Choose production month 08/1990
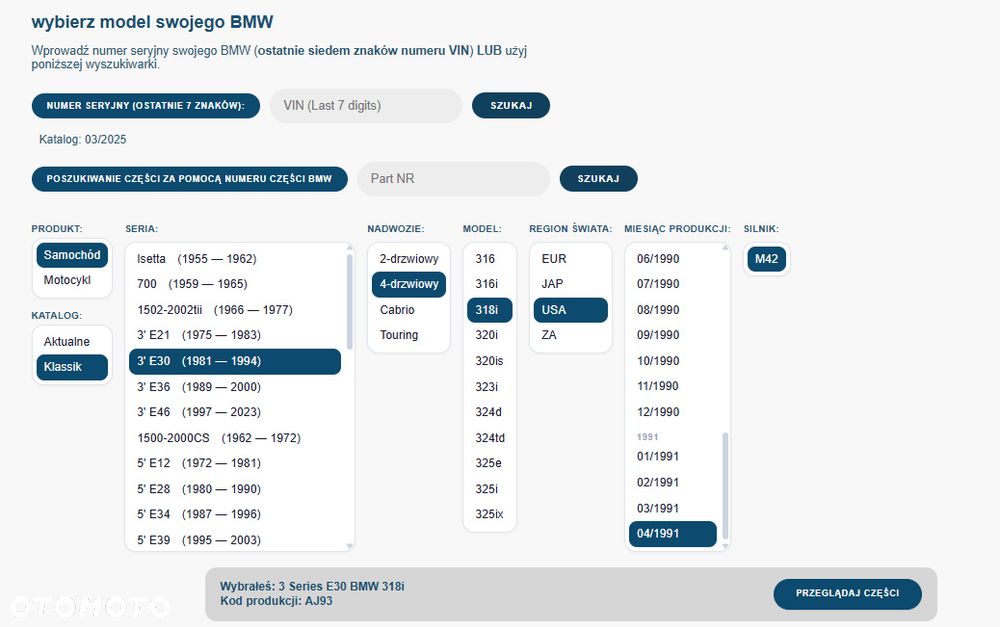The image size is (1000, 627). 673,310
